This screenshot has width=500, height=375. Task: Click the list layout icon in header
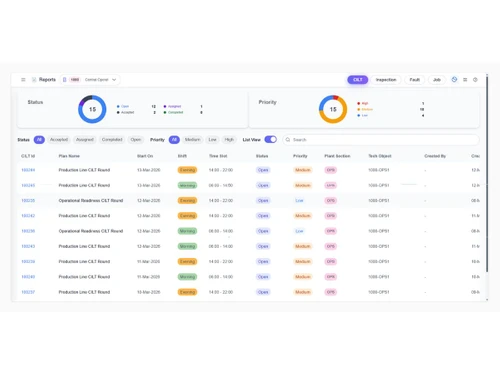pyautogui.click(x=465, y=80)
